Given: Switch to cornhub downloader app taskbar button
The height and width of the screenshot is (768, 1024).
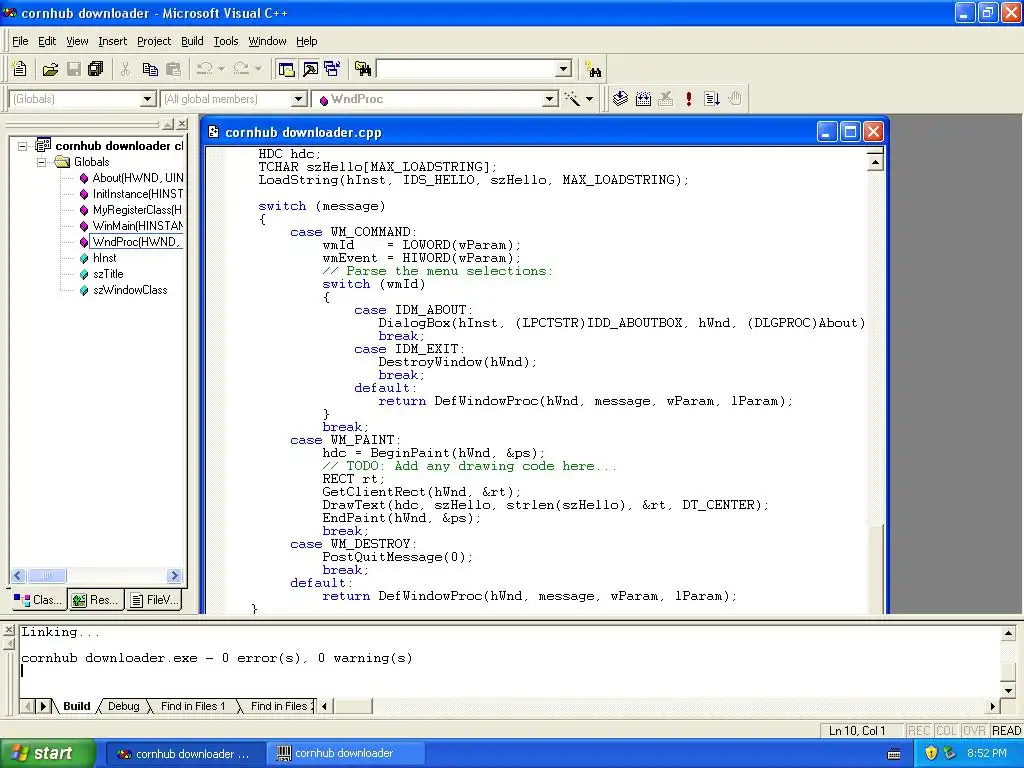Looking at the screenshot, I should coord(345,753).
